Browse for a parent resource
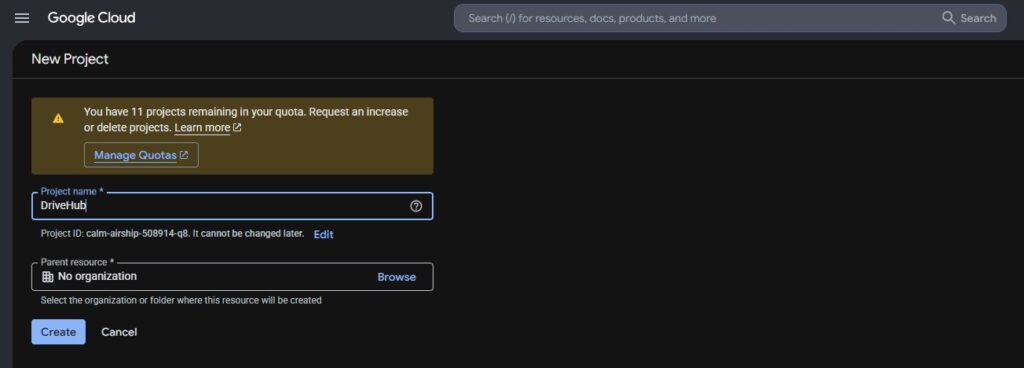 coord(396,277)
